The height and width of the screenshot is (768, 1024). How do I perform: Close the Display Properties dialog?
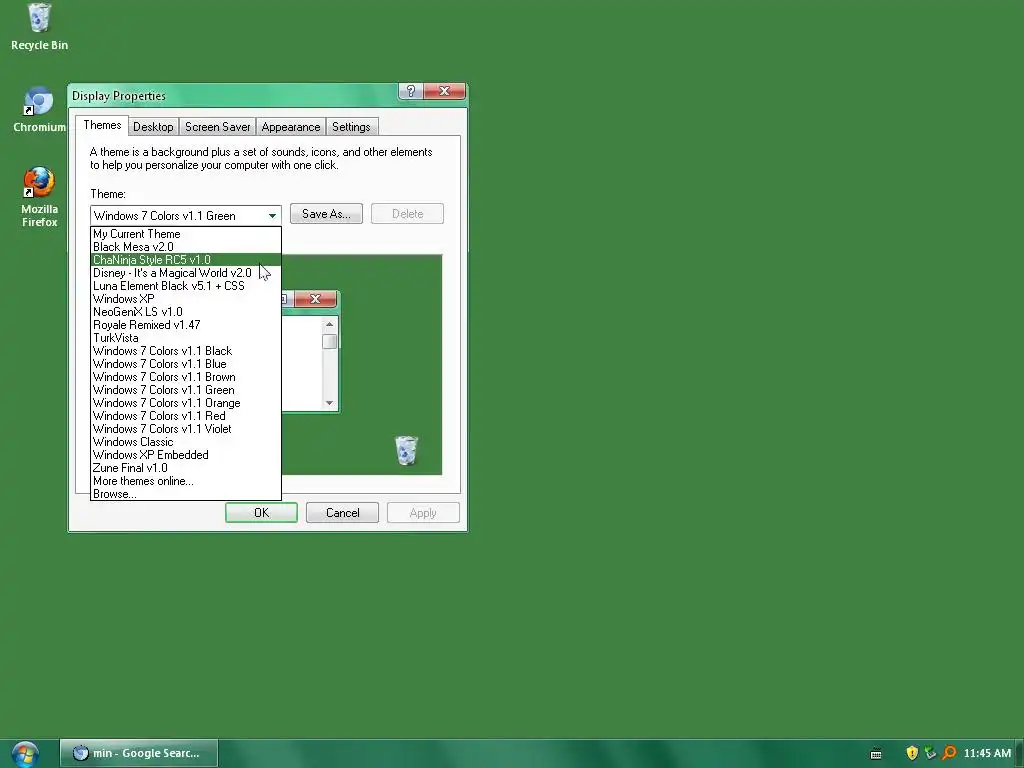point(444,91)
